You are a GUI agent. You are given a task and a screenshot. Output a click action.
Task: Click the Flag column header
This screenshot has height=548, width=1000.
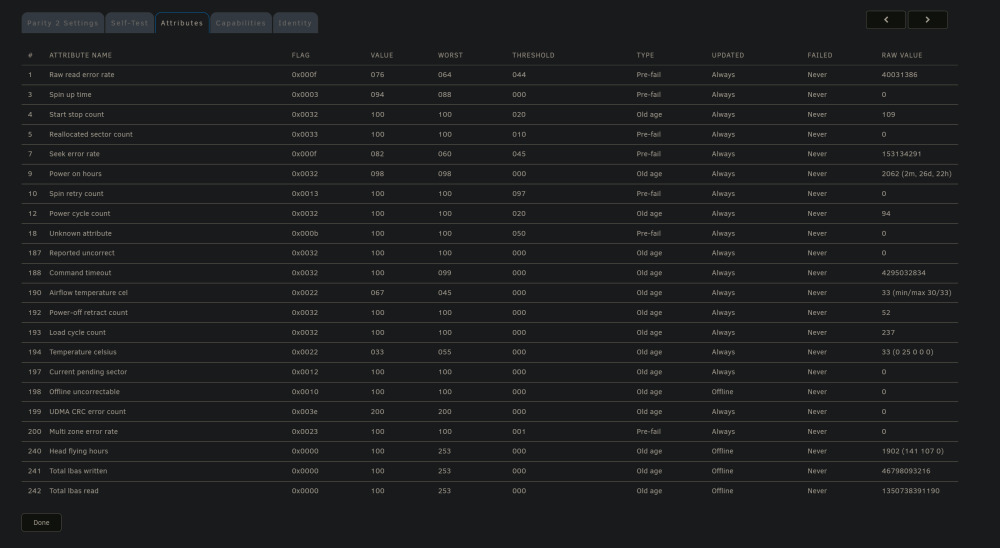300,56
